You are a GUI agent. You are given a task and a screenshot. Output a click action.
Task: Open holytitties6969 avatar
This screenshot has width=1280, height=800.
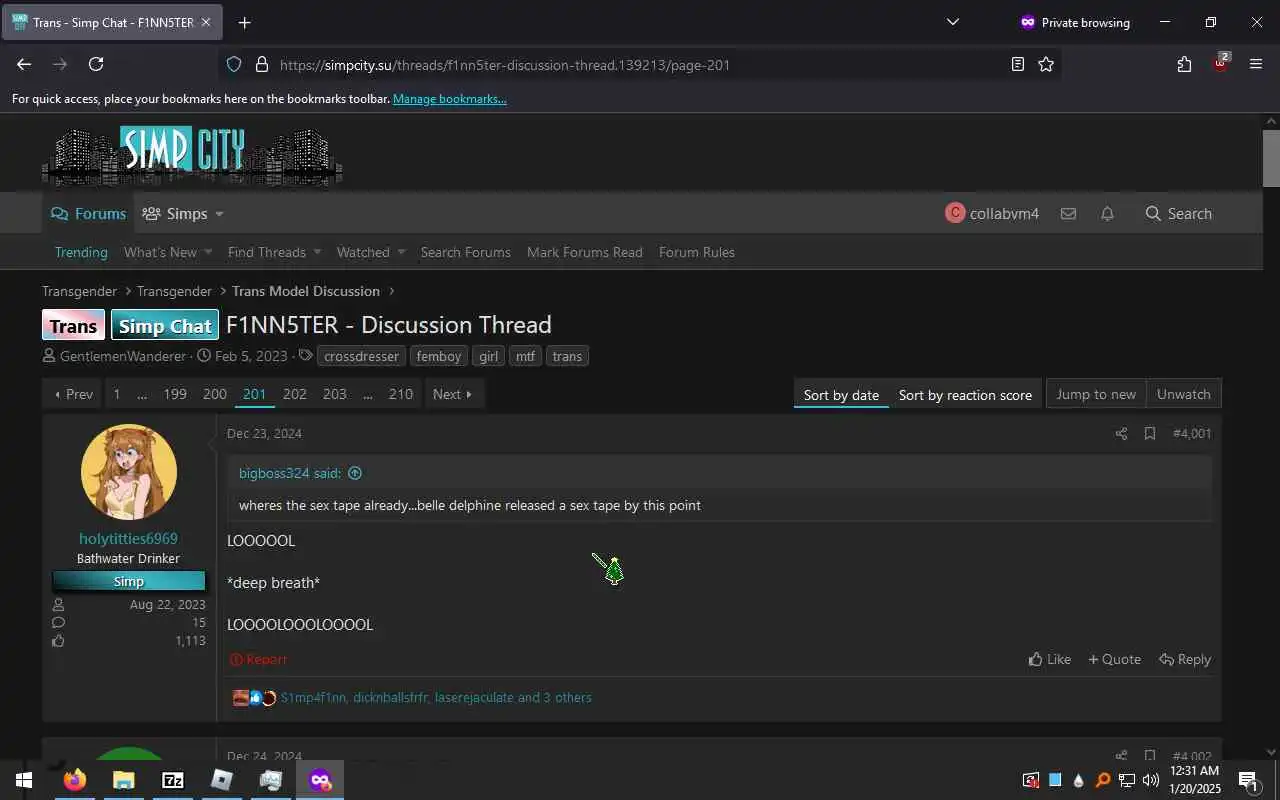pyautogui.click(x=129, y=472)
